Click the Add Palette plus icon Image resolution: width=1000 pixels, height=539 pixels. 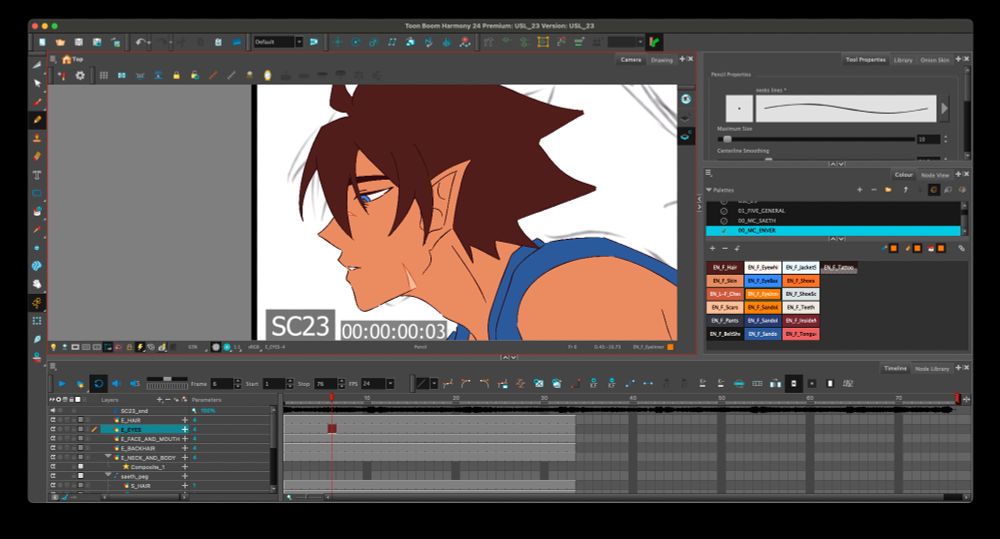tap(860, 189)
